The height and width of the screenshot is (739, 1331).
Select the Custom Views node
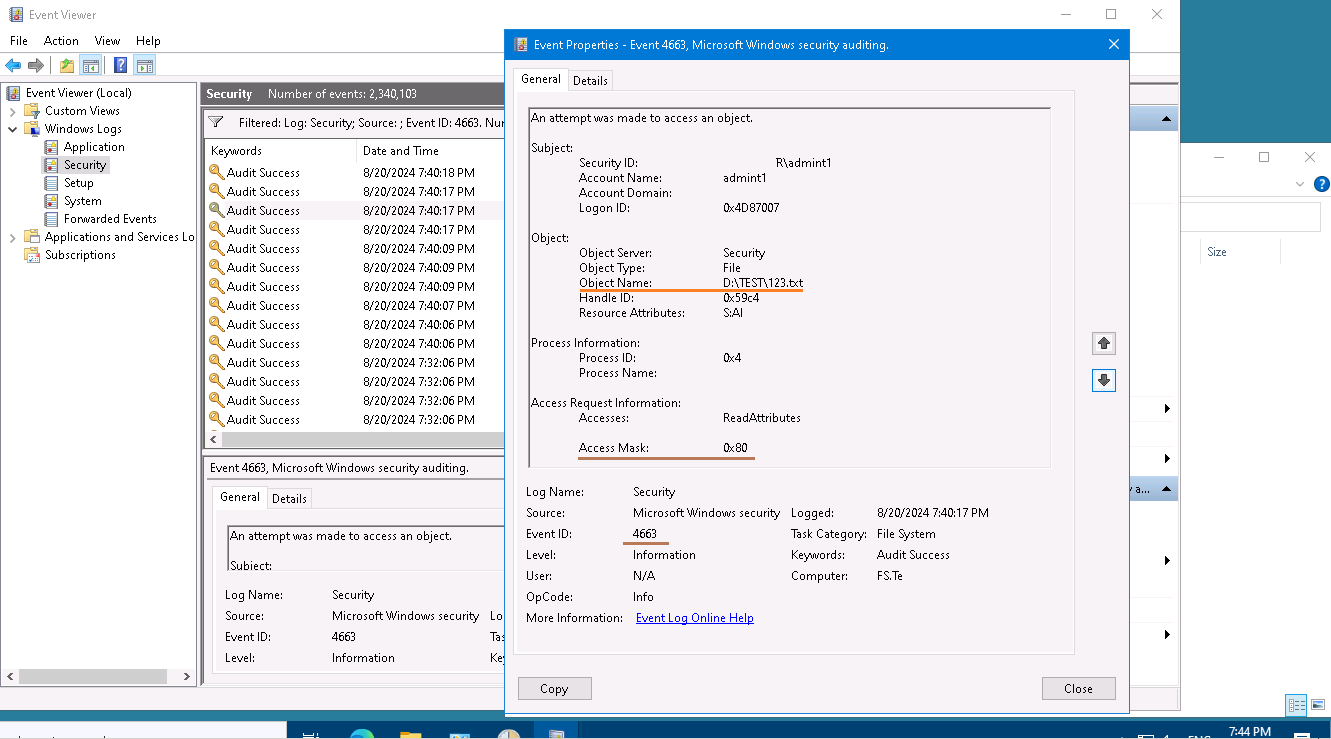pos(82,111)
